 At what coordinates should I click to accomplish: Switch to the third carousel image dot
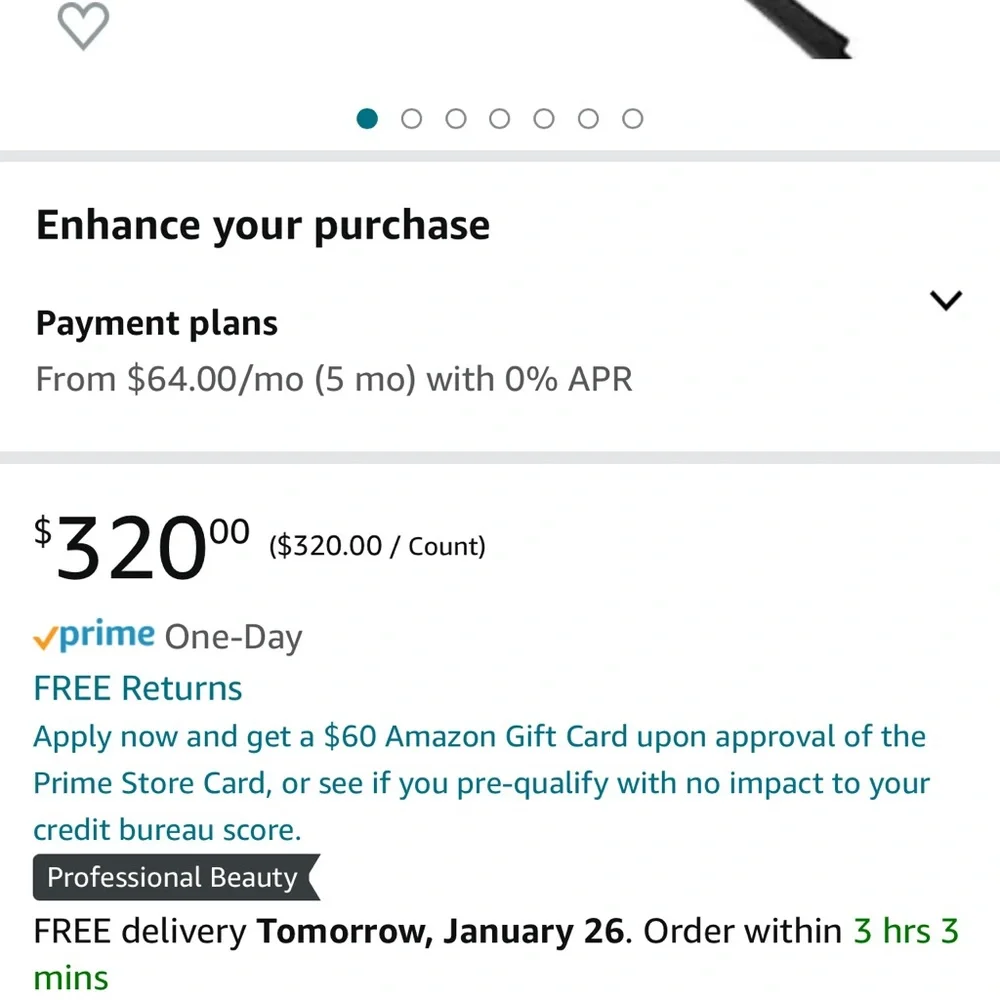click(456, 119)
